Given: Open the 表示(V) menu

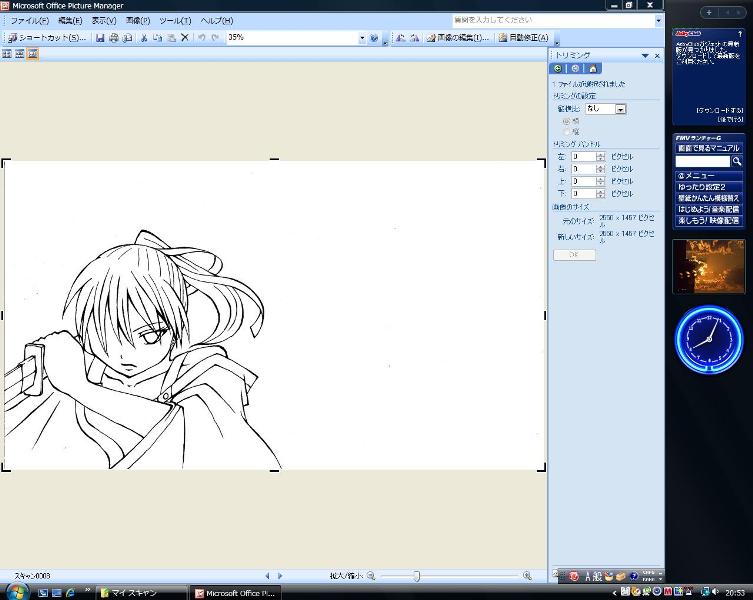Looking at the screenshot, I should pyautogui.click(x=104, y=21).
